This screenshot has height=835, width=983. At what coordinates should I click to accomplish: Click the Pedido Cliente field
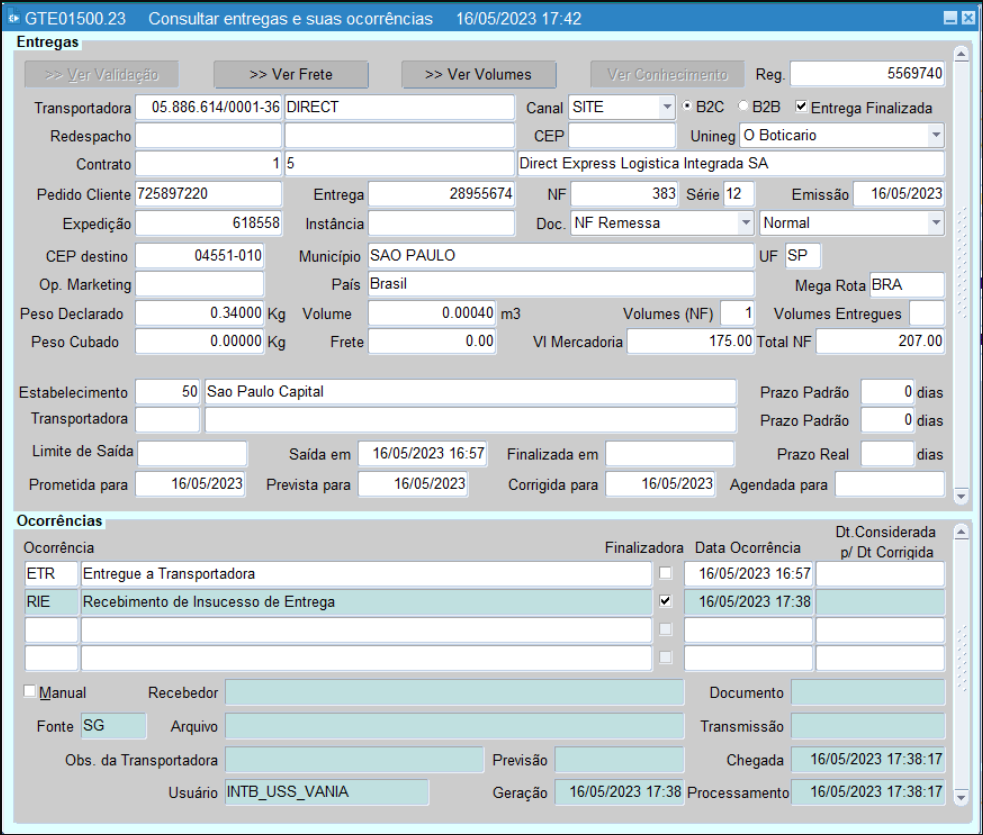point(208,194)
